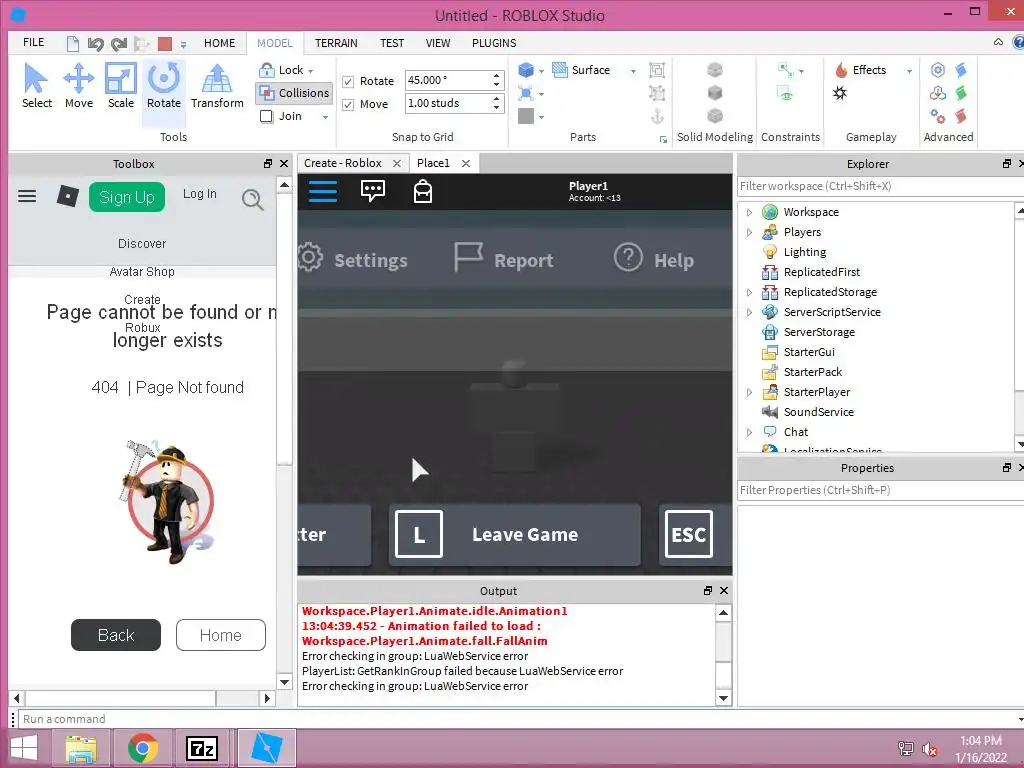Expand the Workspace tree node
1024x768 pixels.
(x=749, y=212)
